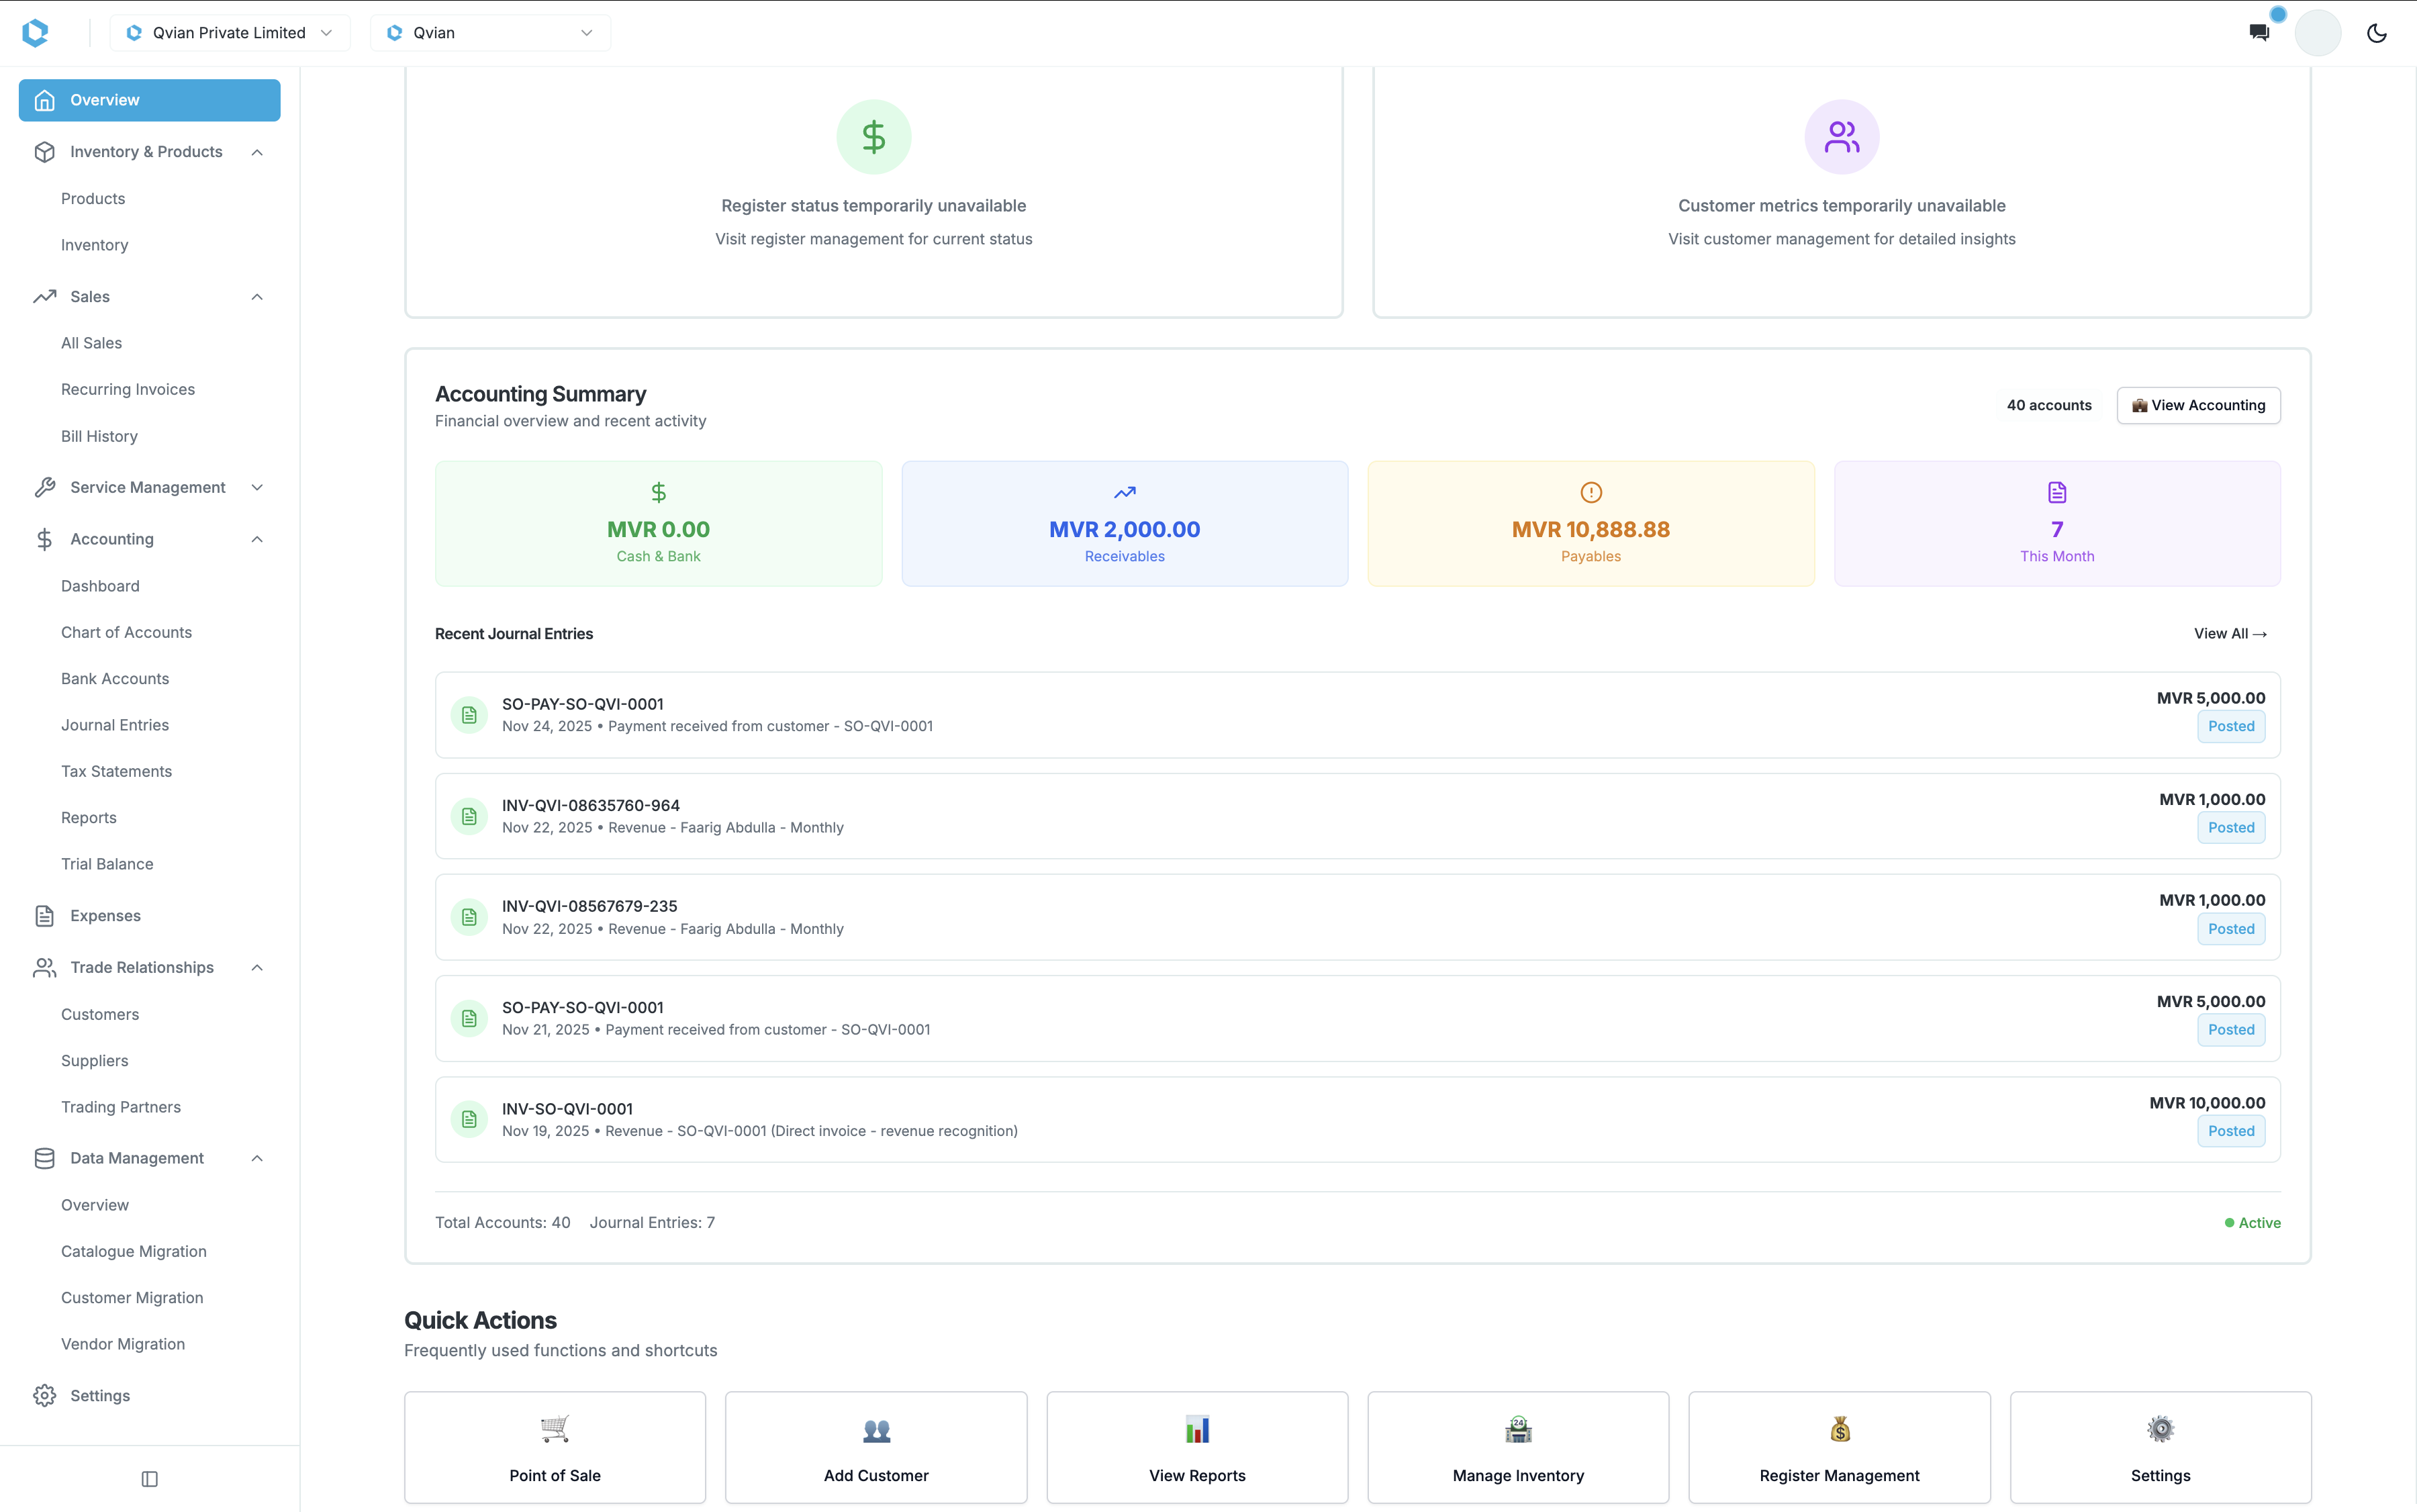Open the chat messages icon in top bar
This screenshot has width=2417, height=1512.
point(2258,32)
